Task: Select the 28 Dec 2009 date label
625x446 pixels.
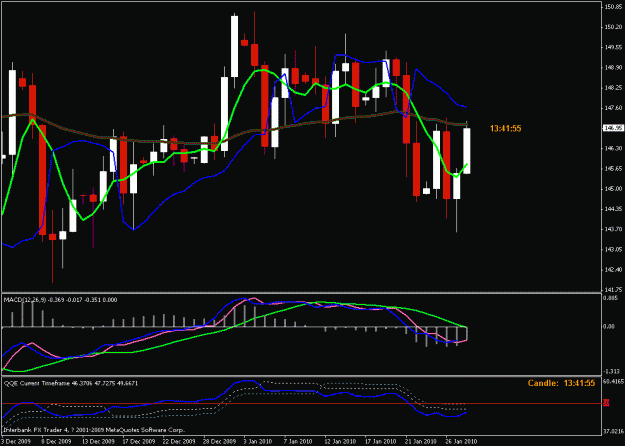Action: point(219,442)
